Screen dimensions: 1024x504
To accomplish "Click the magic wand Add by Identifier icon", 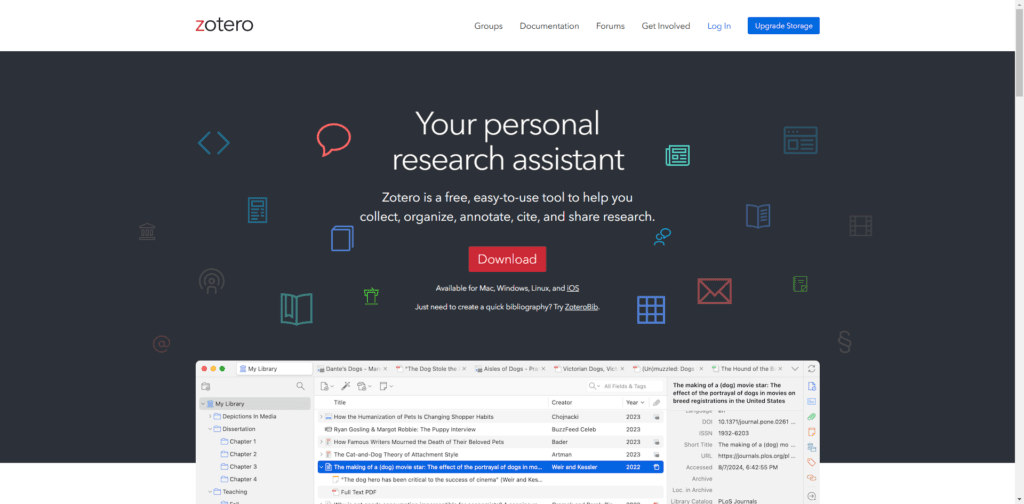I will click(x=346, y=386).
